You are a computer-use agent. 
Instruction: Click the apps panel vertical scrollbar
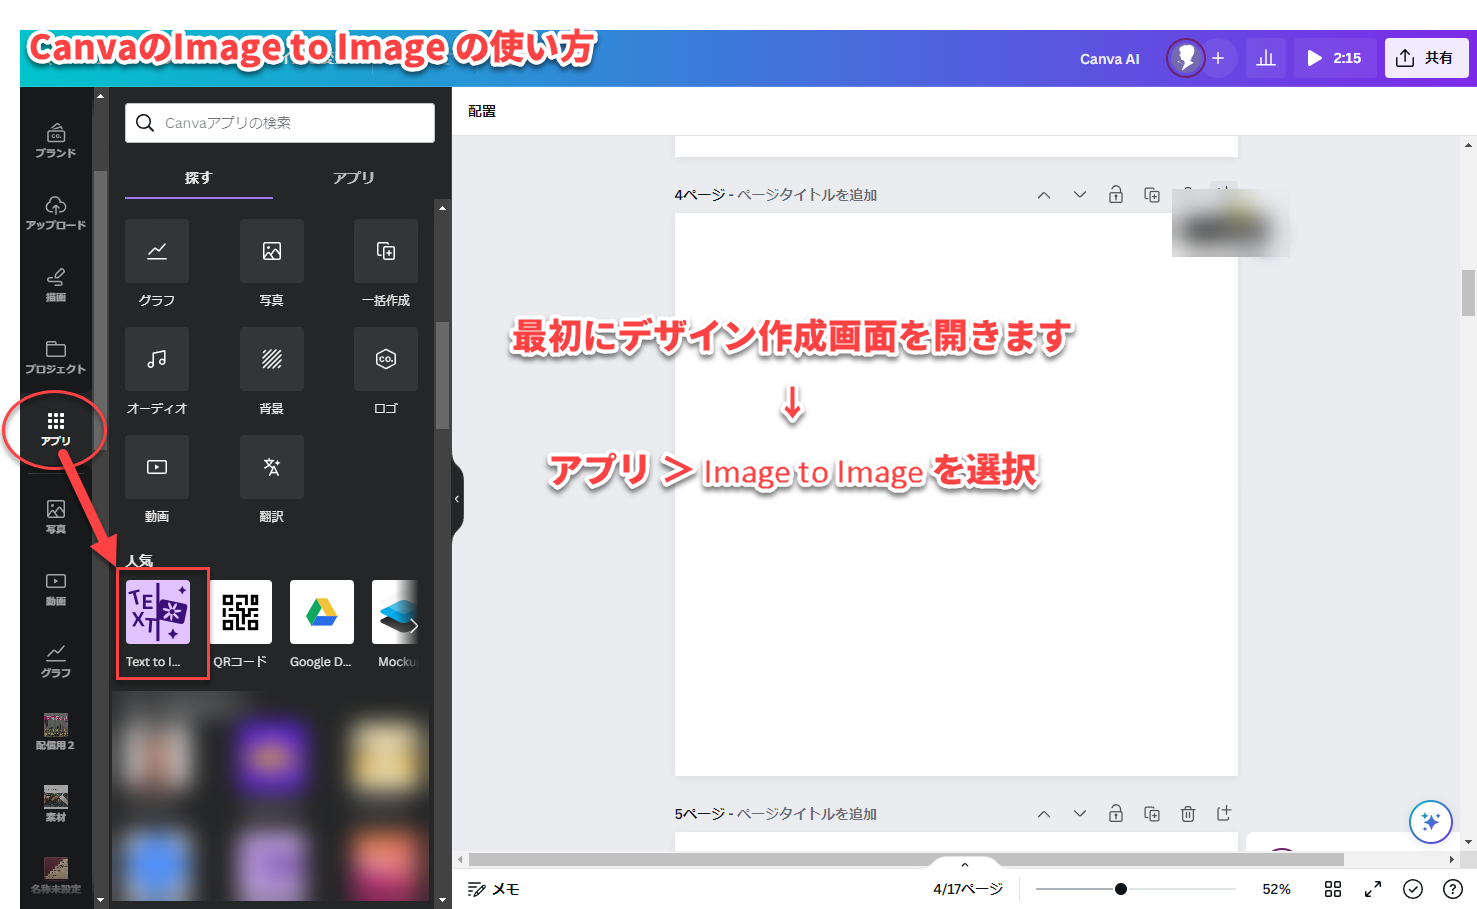[442, 375]
